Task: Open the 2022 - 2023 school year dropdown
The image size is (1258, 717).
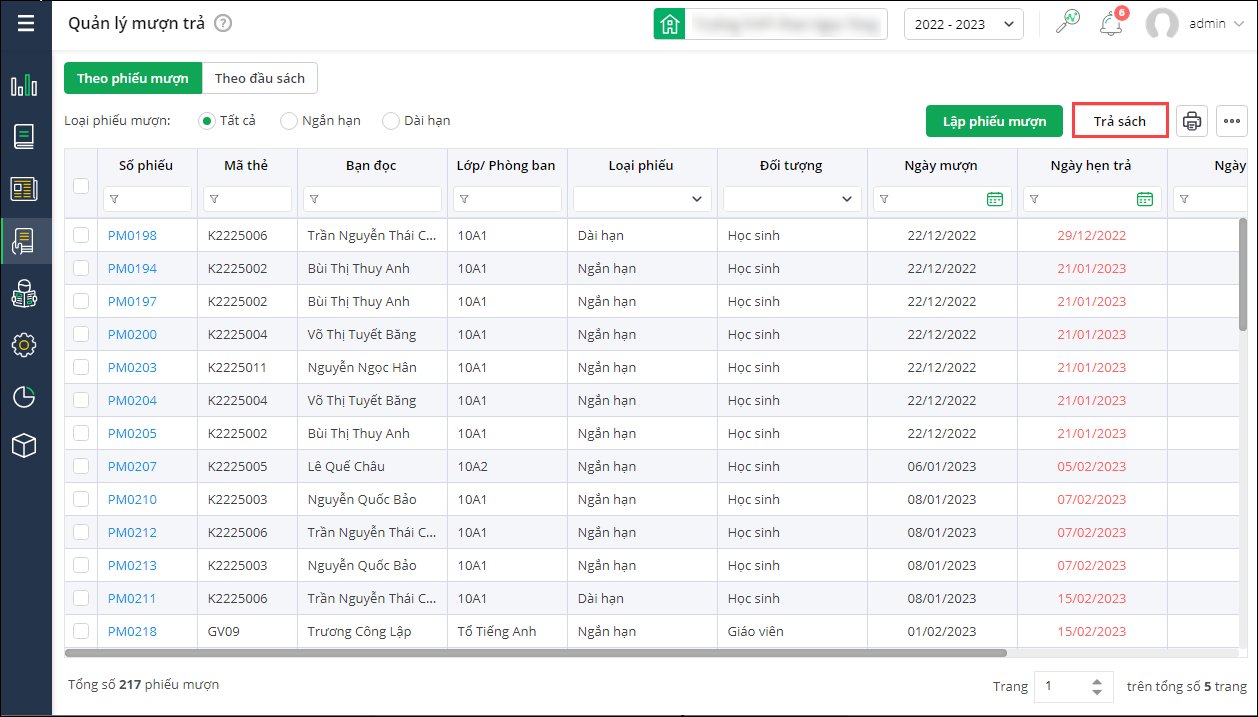Action: tap(963, 24)
